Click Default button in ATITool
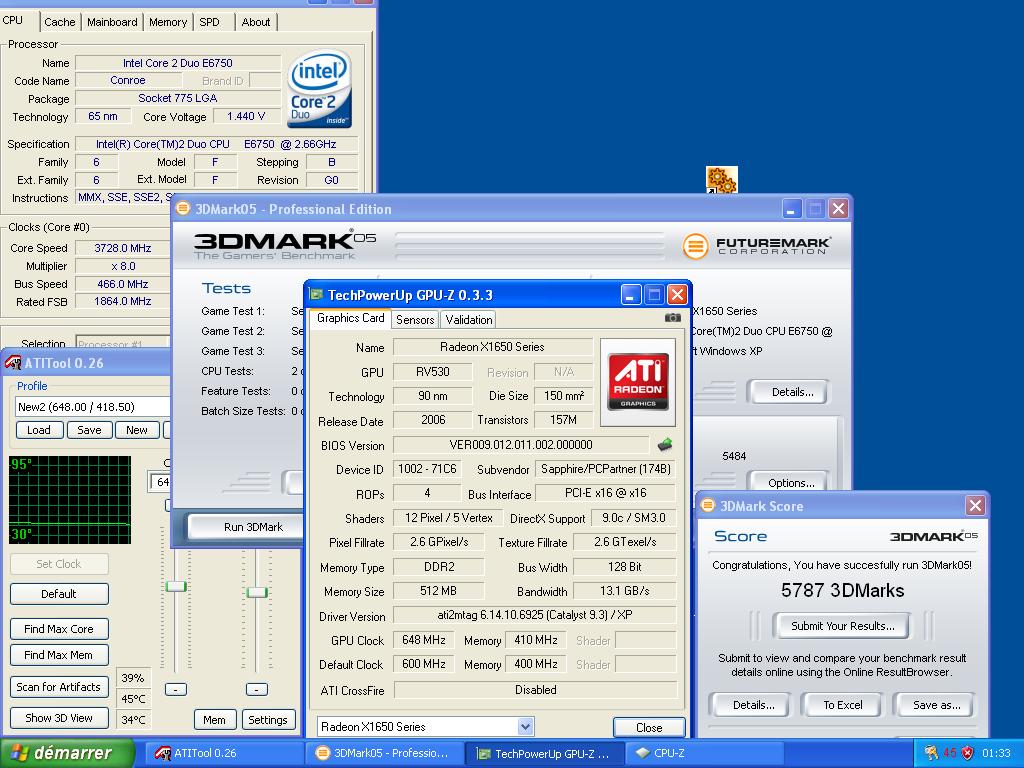Screen dimensions: 1024x768 coord(59,594)
